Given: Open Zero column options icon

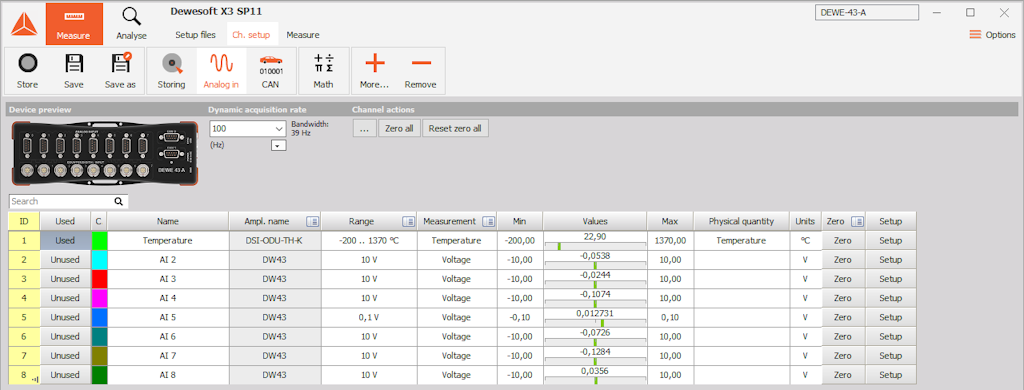Looking at the screenshot, I should point(857,221).
